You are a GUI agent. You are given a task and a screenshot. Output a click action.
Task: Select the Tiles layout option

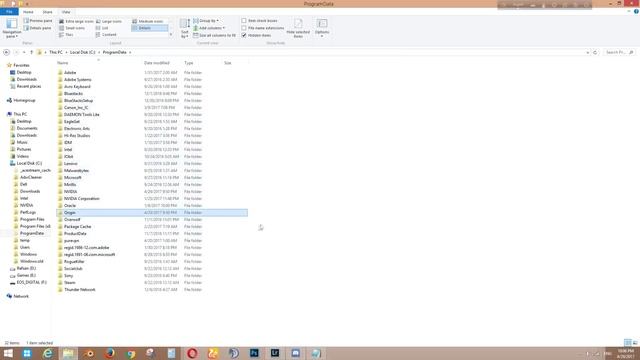67,35
